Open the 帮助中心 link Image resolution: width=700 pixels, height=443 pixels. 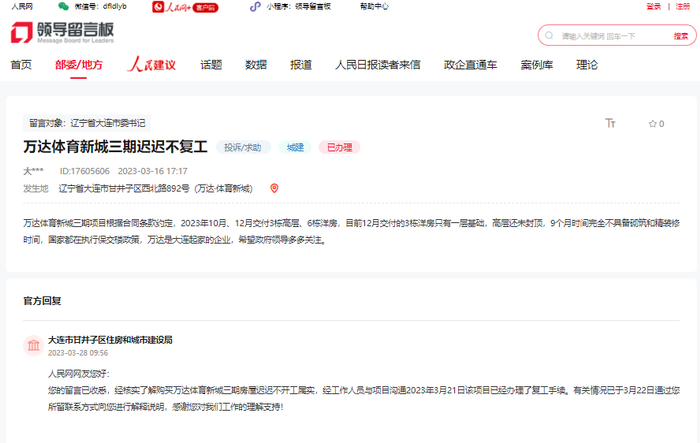pos(374,7)
